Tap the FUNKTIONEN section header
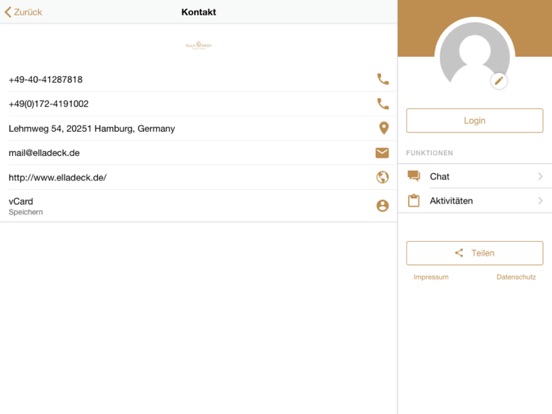The width and height of the screenshot is (552, 414). [429, 153]
